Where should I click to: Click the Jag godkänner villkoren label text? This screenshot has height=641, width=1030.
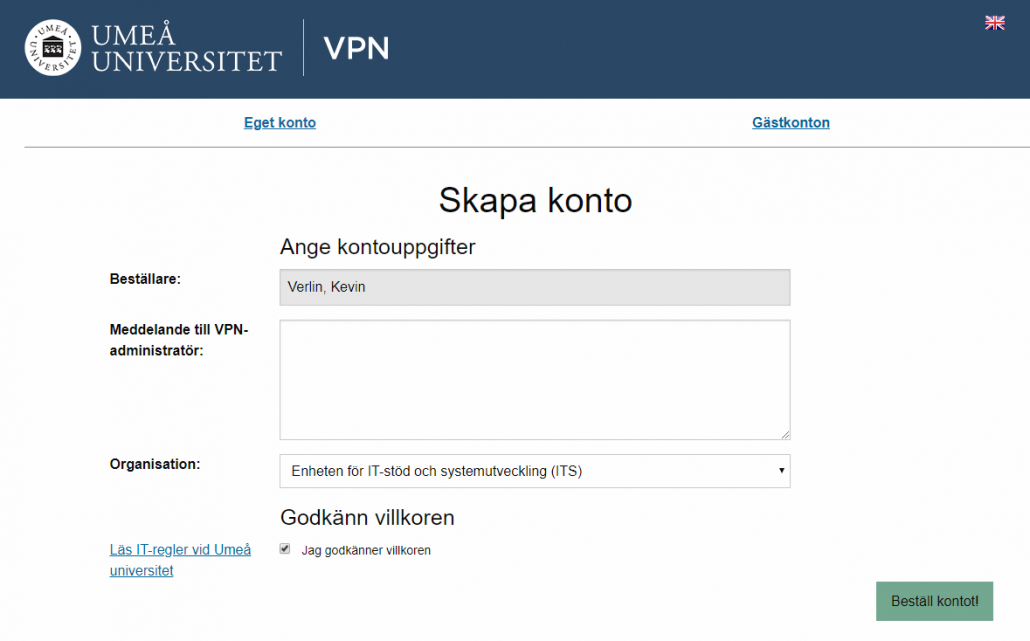[366, 550]
